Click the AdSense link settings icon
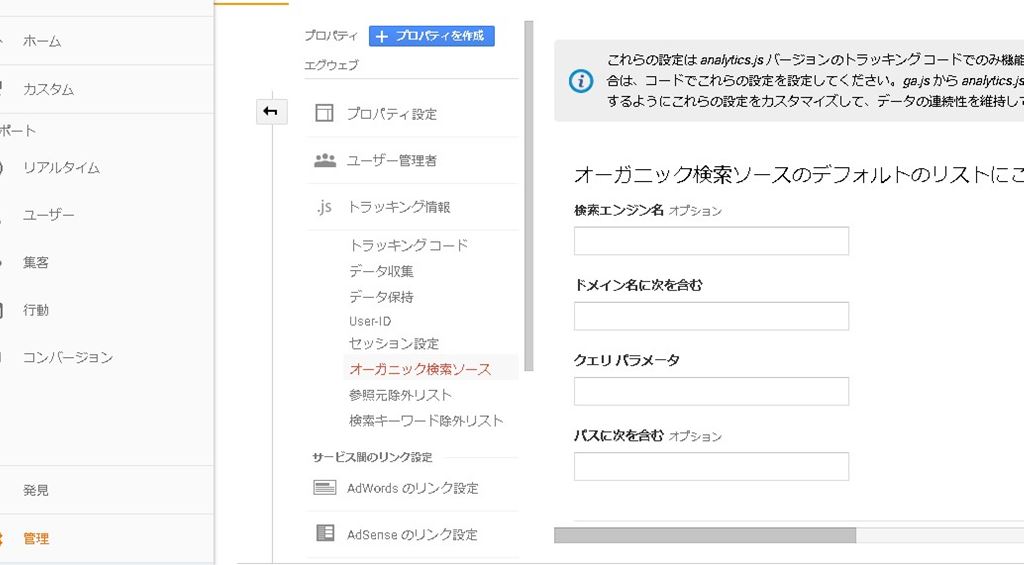Viewport: 1024px width, 565px height. pos(324,533)
